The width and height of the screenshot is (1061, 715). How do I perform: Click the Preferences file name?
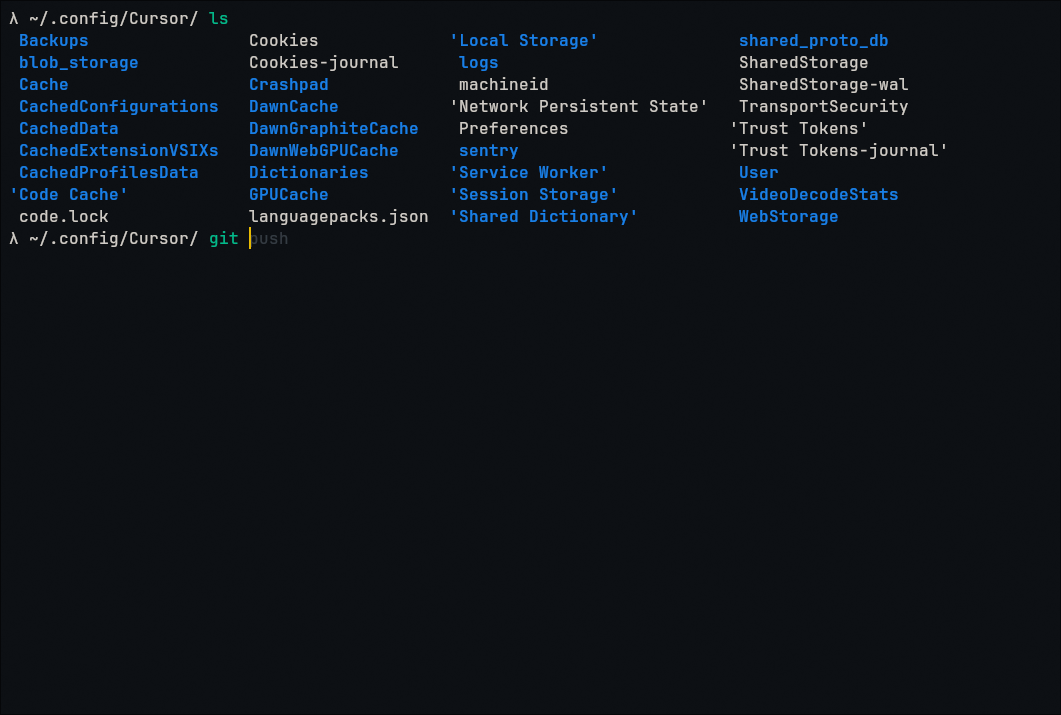514,129
